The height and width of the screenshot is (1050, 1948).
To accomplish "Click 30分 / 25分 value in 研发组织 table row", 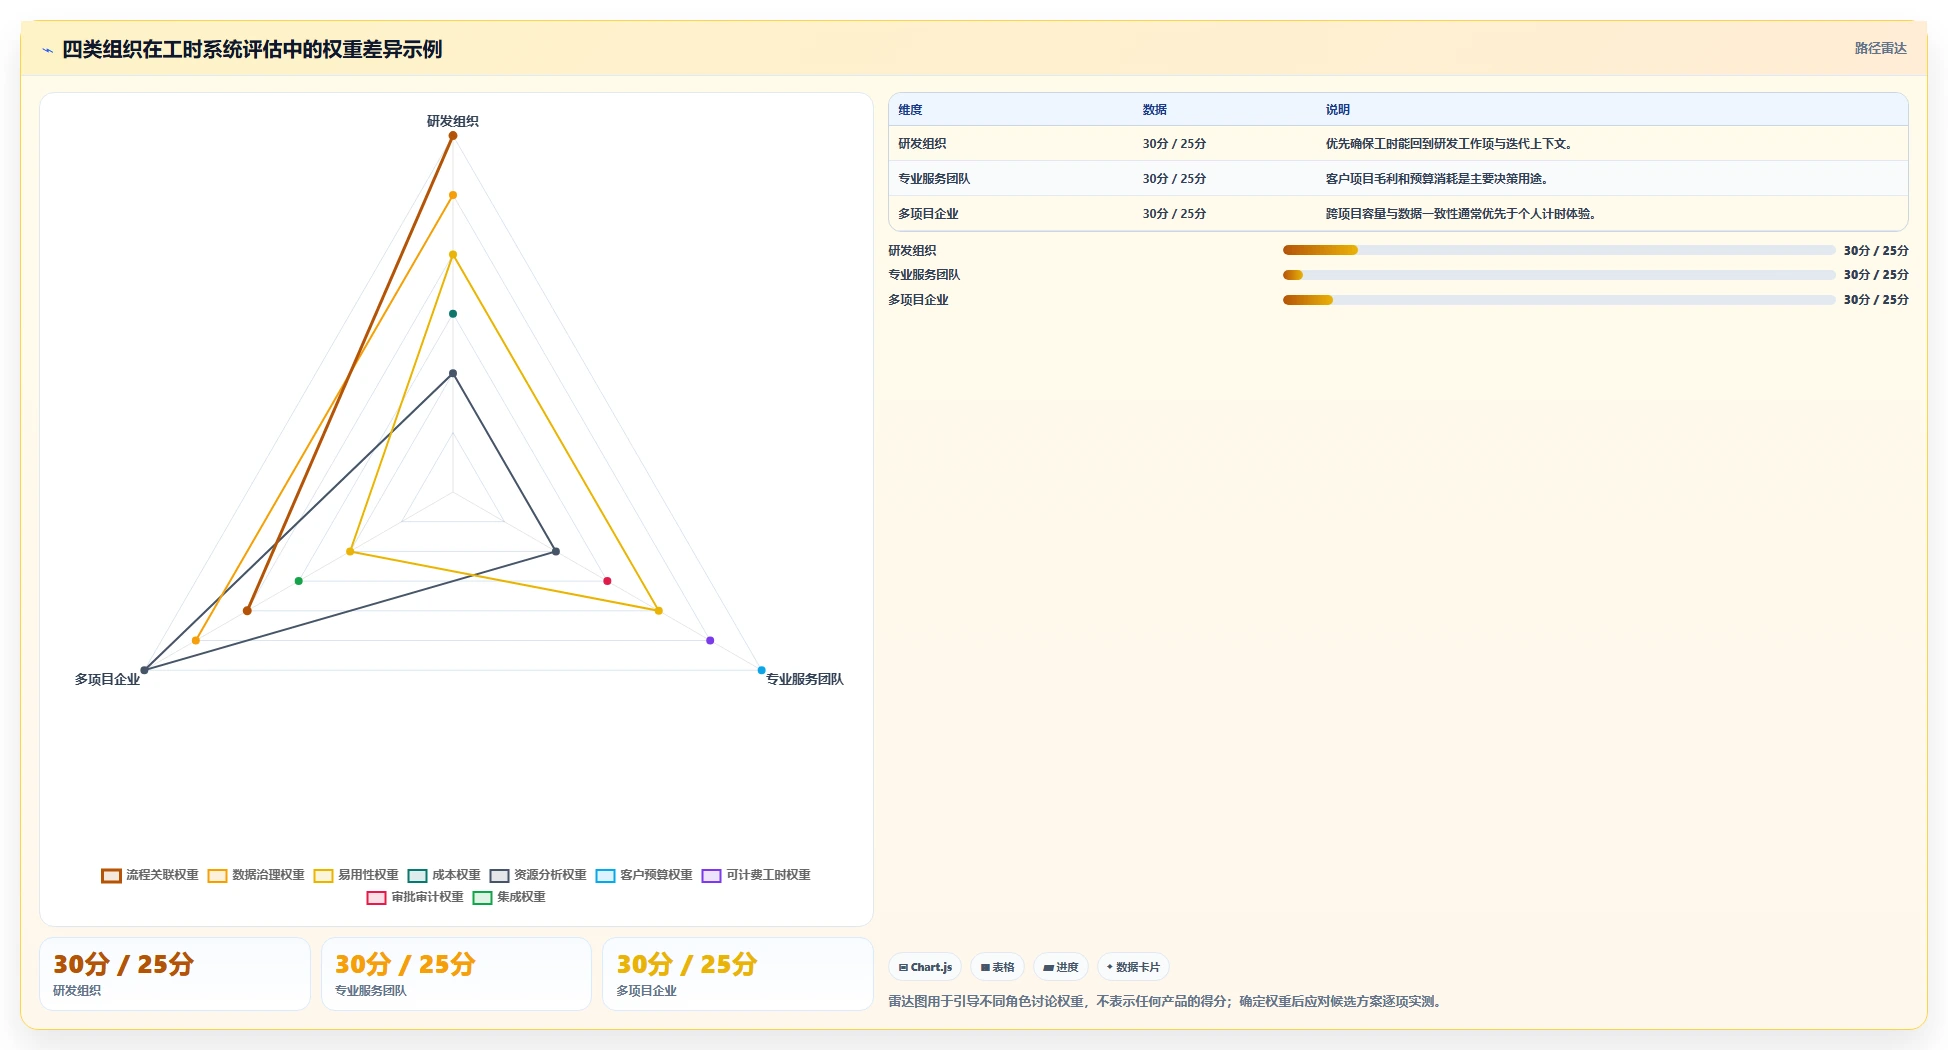I will coord(1174,144).
